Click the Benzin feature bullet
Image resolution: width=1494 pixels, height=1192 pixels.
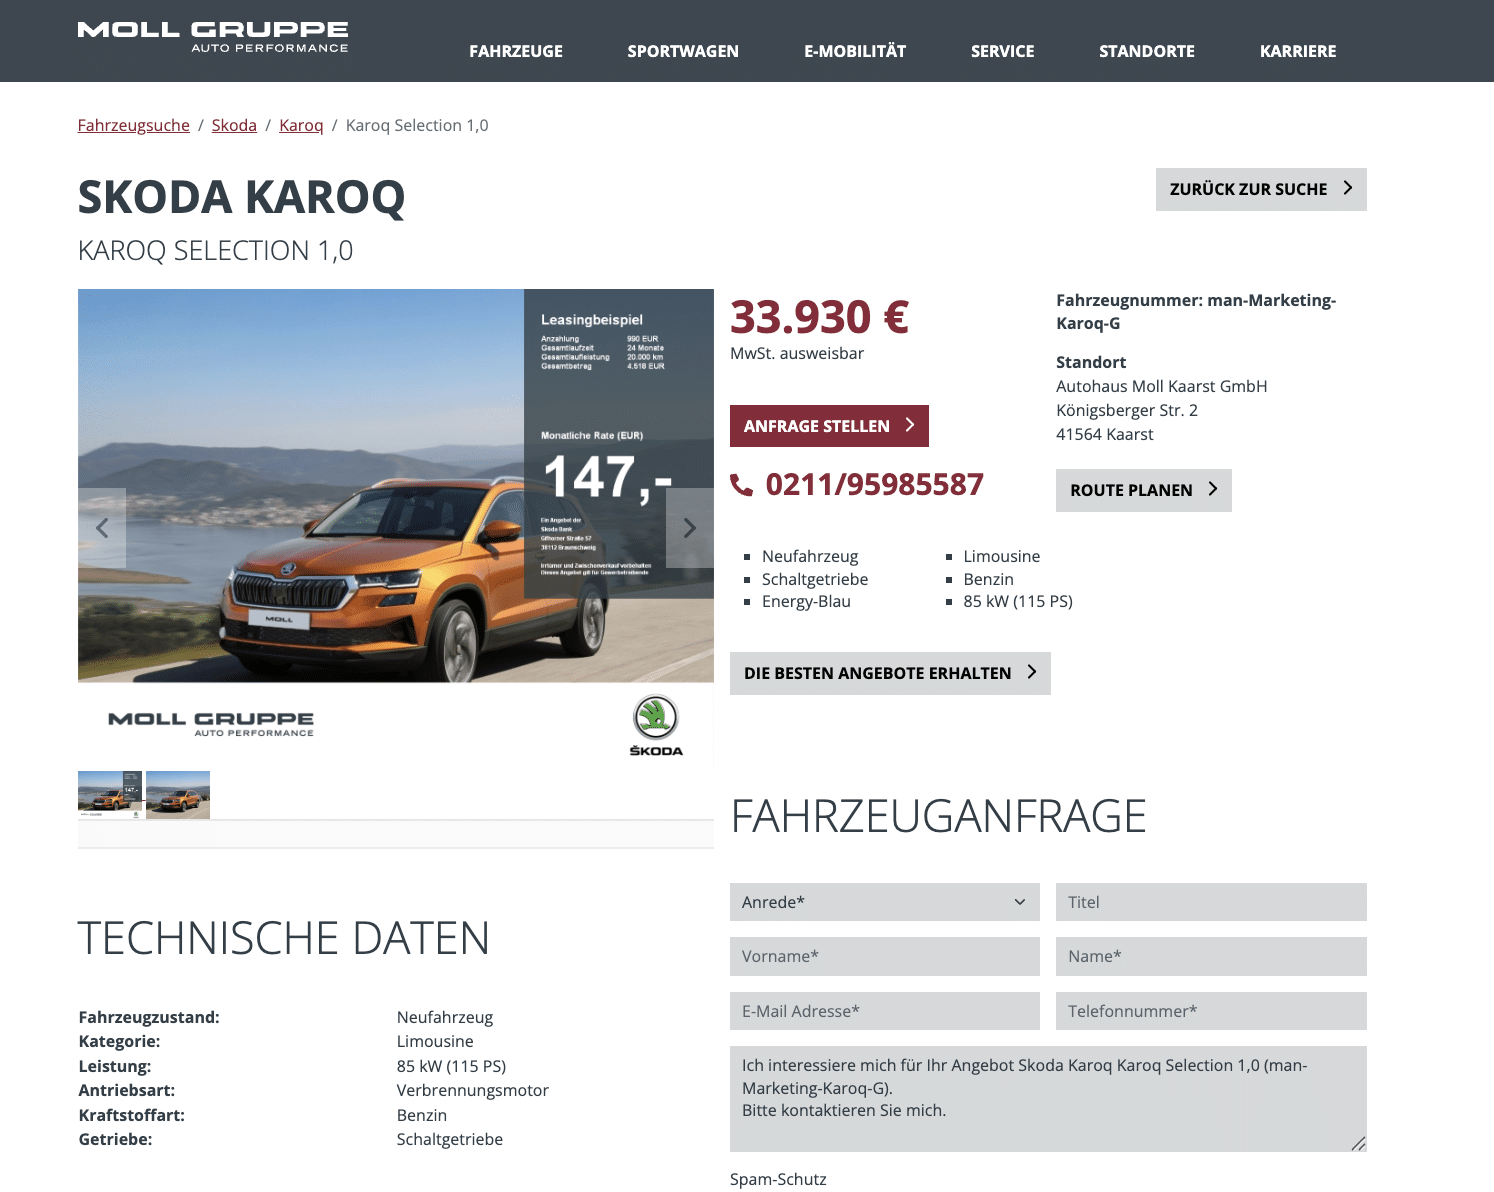coord(989,579)
